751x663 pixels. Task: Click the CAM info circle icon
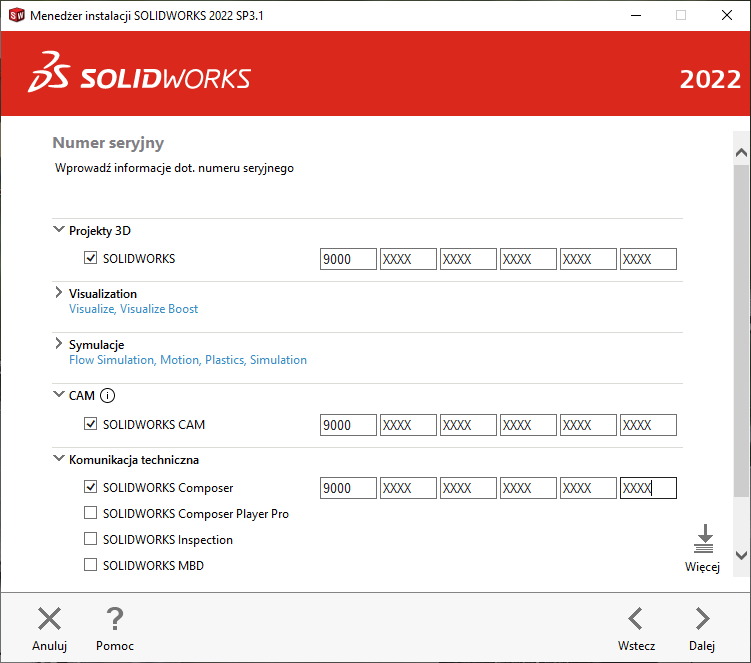point(107,396)
